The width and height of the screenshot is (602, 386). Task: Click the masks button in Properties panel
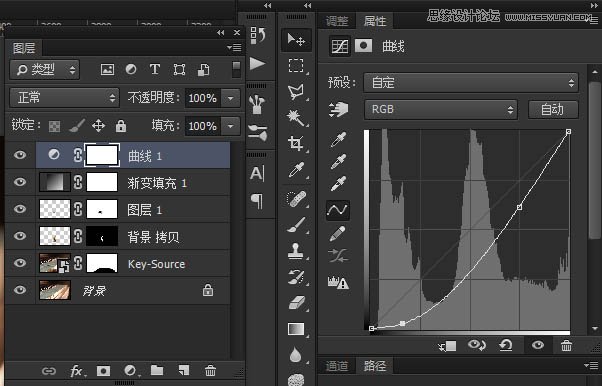[x=363, y=46]
